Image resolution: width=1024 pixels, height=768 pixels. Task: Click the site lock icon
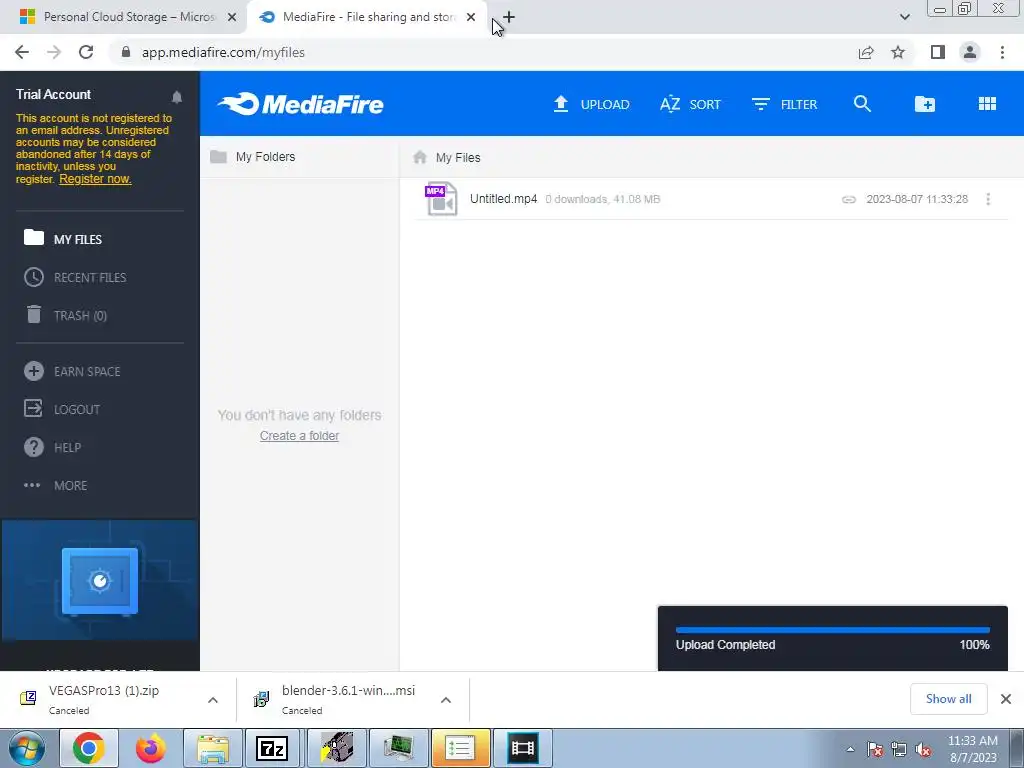(126, 52)
